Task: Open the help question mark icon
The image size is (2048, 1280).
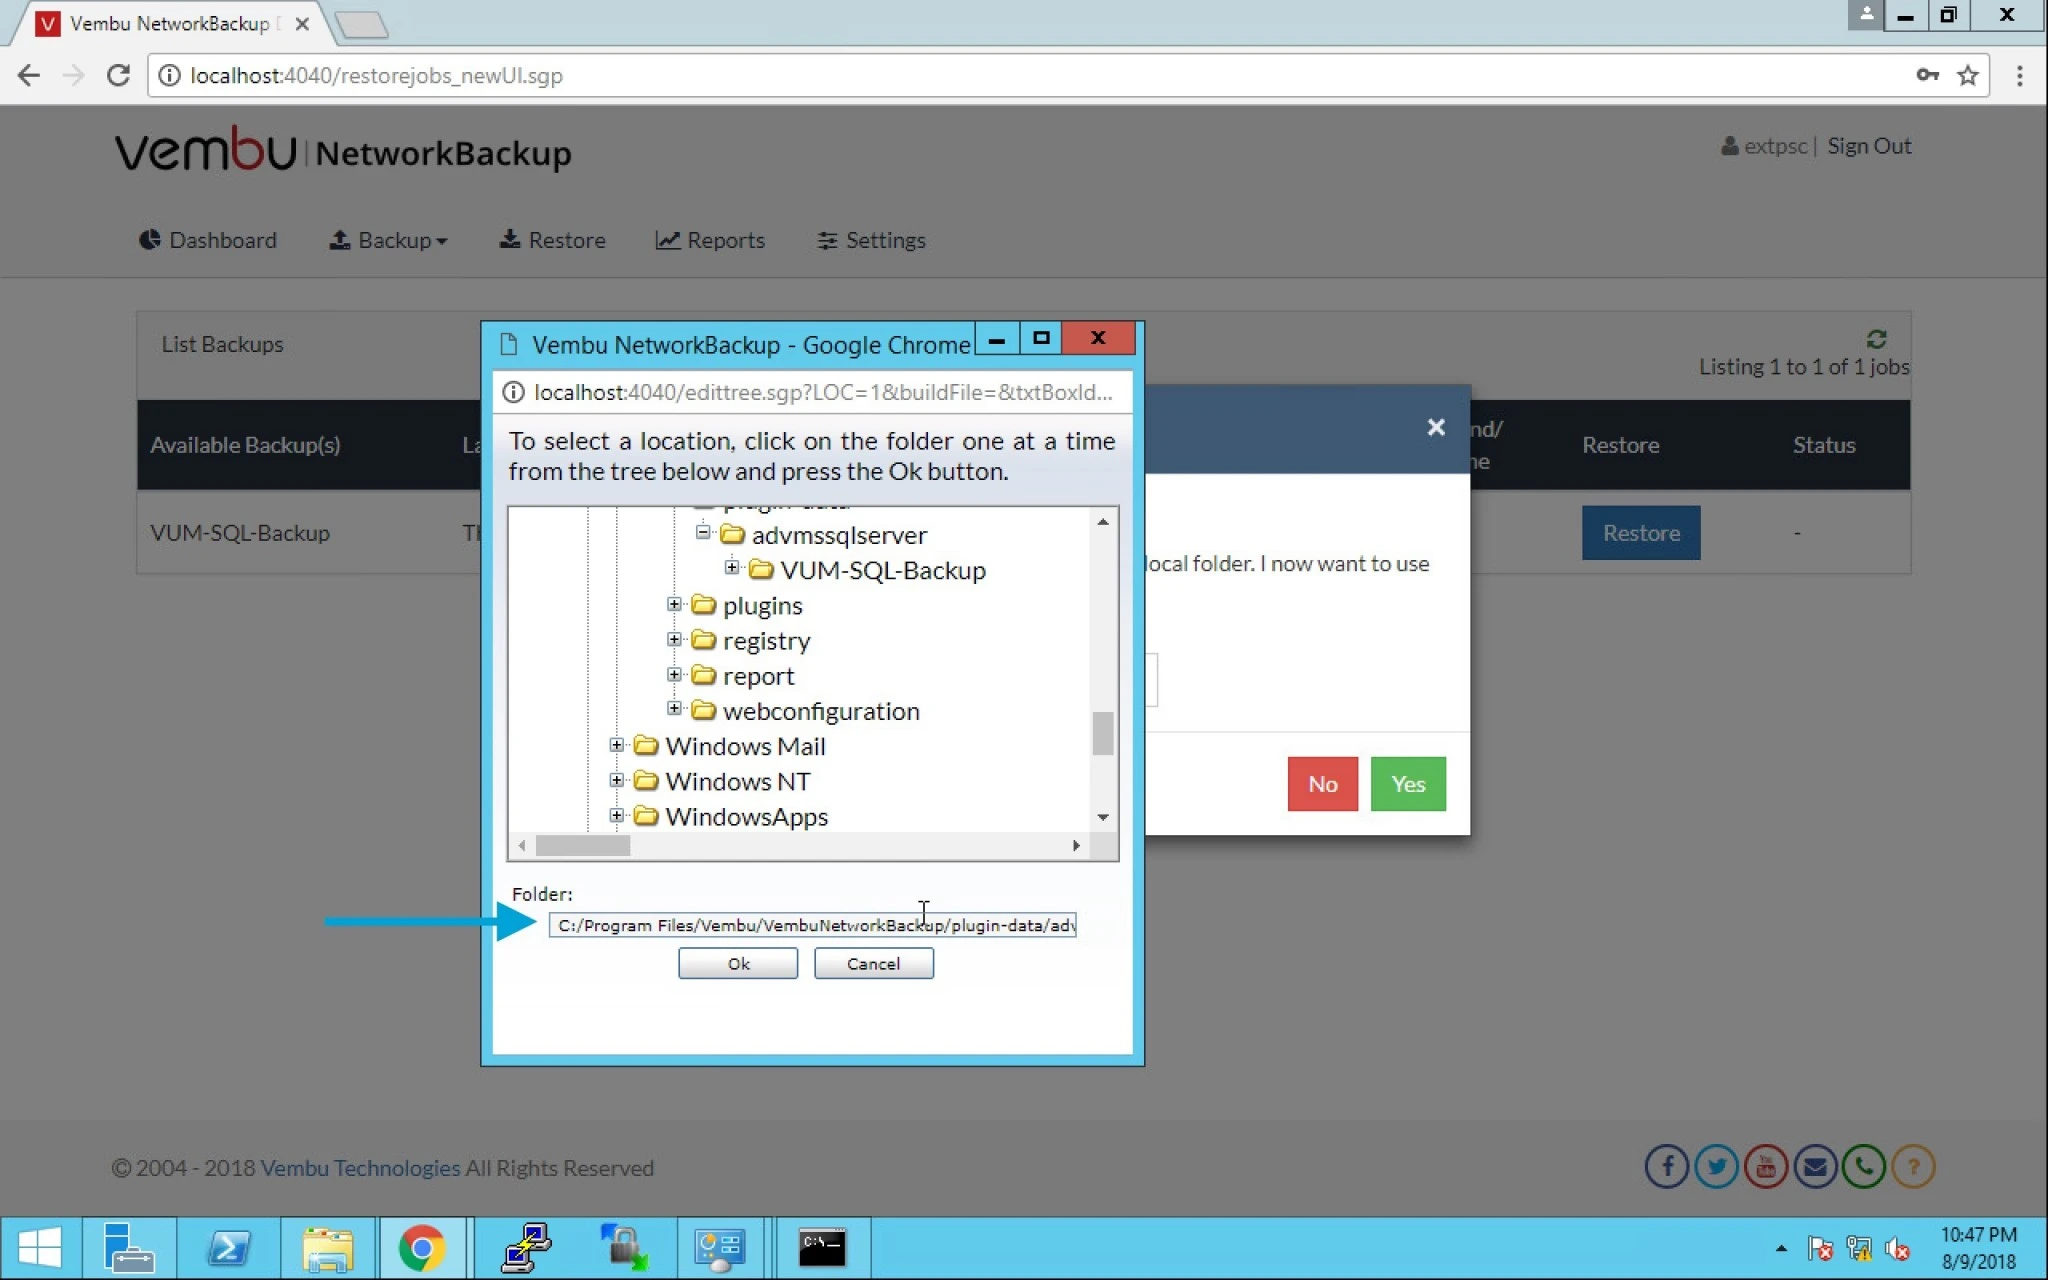Action: [x=1913, y=1167]
